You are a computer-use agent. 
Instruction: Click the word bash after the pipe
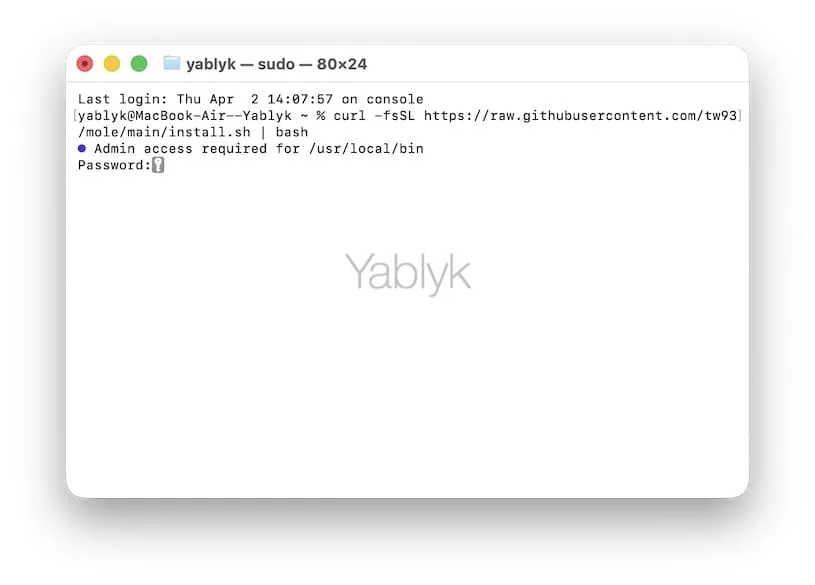click(x=292, y=132)
